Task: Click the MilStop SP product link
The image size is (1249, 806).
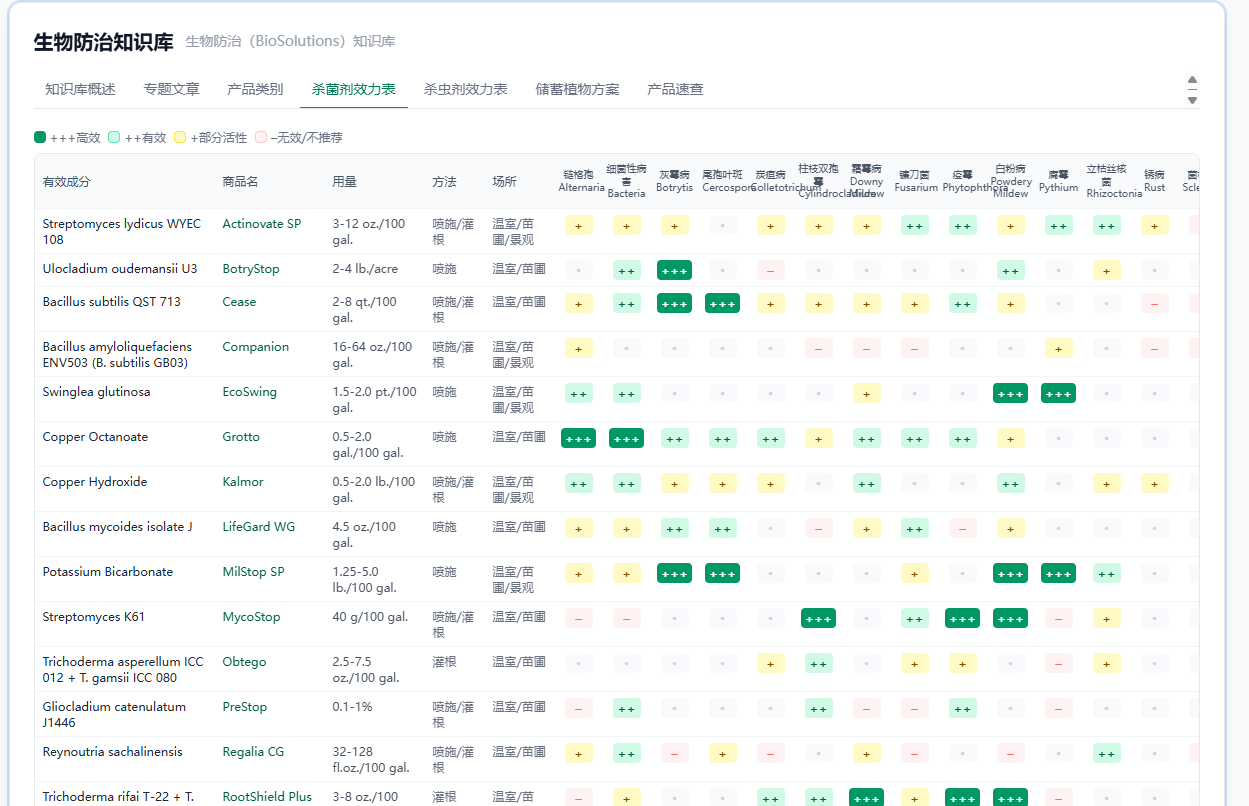Action: (x=253, y=572)
